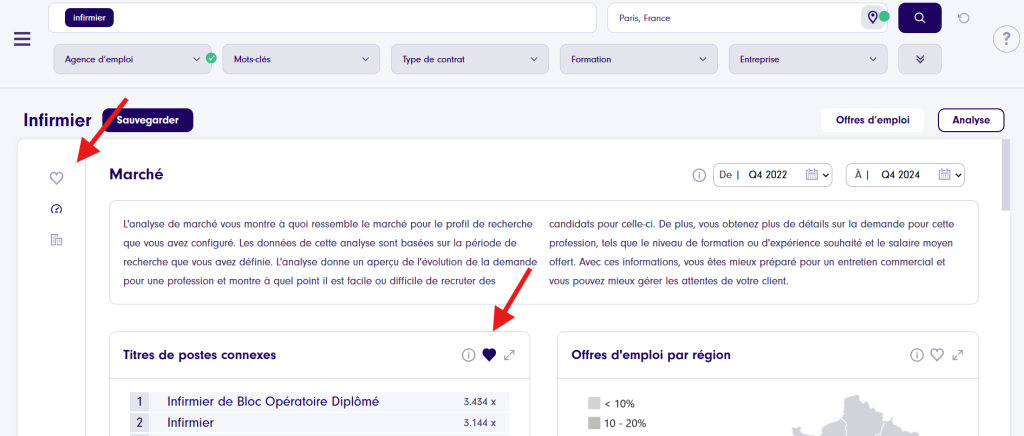Switch to the Offres d'emploi tab

pyautogui.click(x=872, y=120)
